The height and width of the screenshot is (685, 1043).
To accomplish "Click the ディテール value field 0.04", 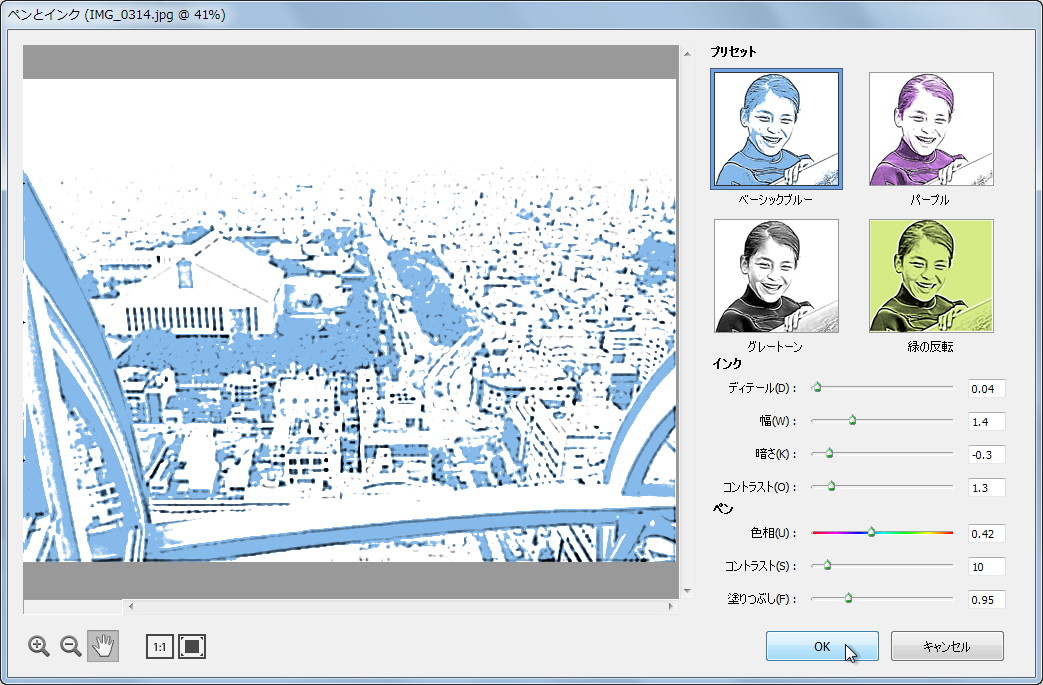I will 986,388.
